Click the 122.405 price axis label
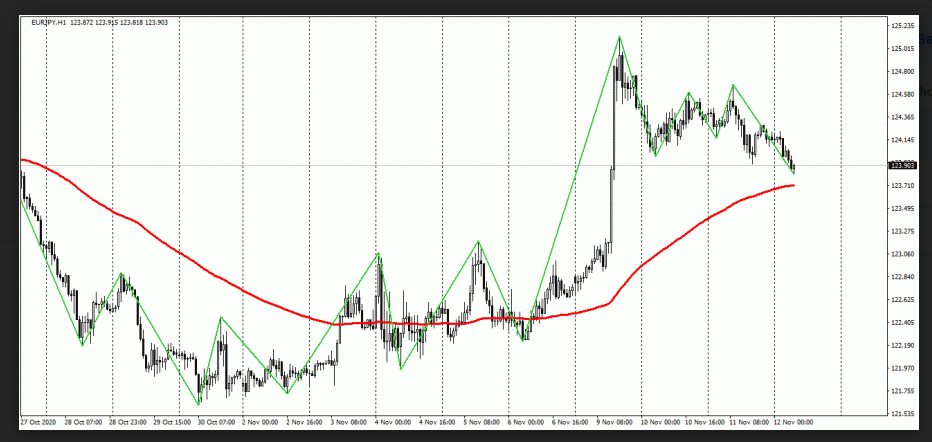This screenshot has height=442, width=932. (x=903, y=322)
